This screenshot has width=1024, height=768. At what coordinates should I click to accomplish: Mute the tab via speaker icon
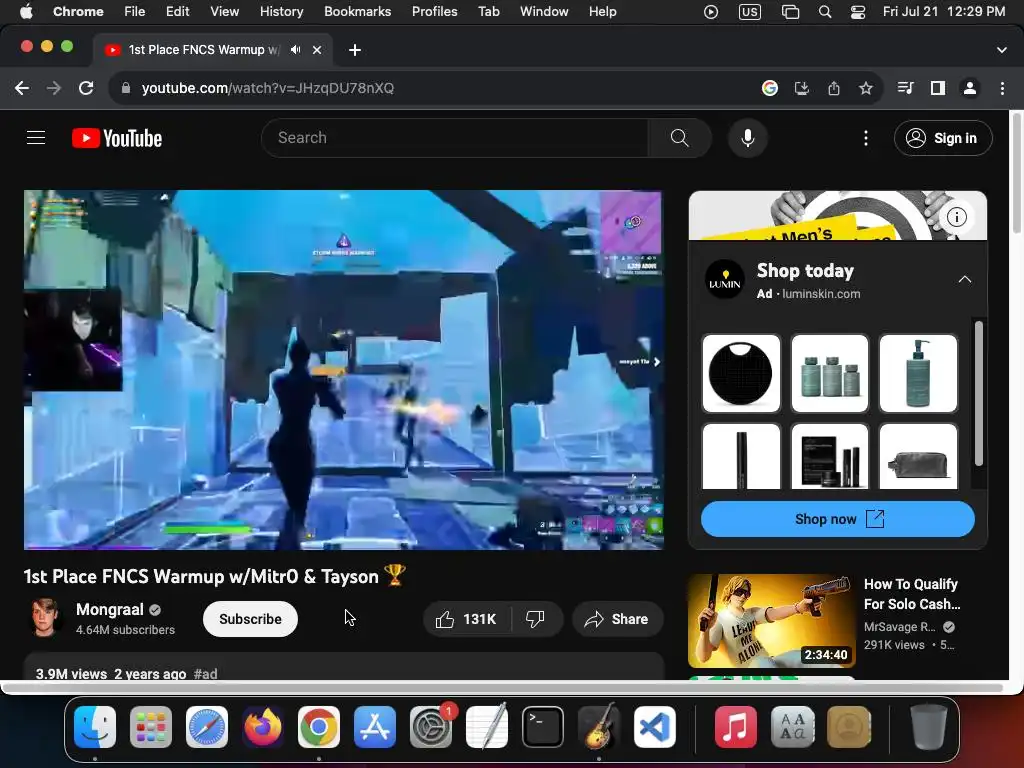point(296,50)
